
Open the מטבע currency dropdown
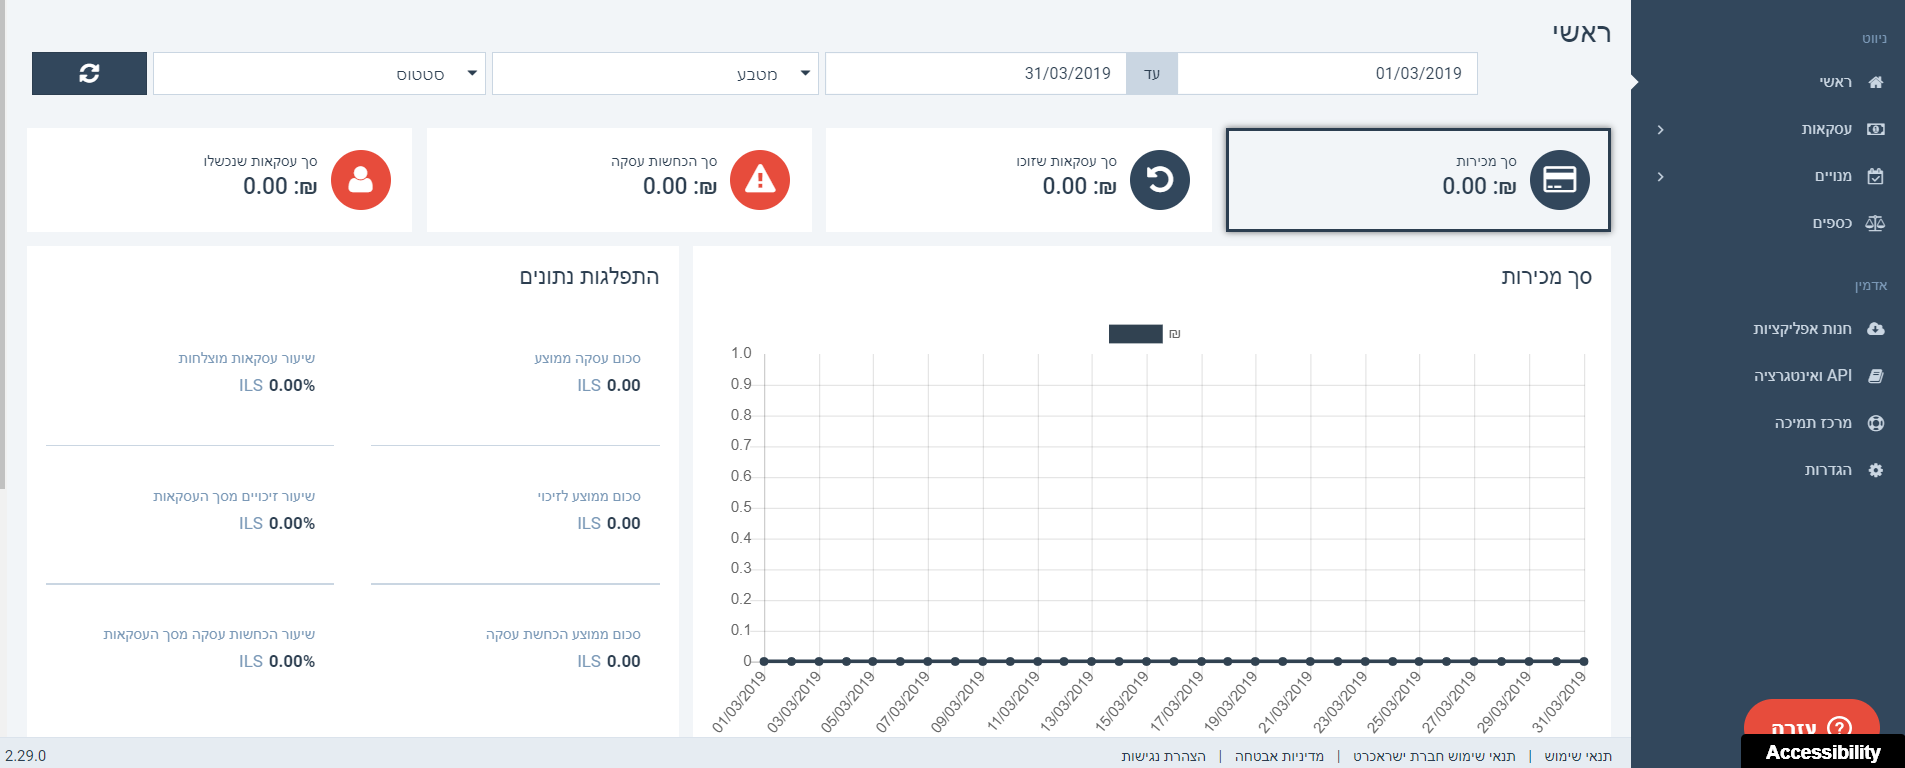point(655,74)
